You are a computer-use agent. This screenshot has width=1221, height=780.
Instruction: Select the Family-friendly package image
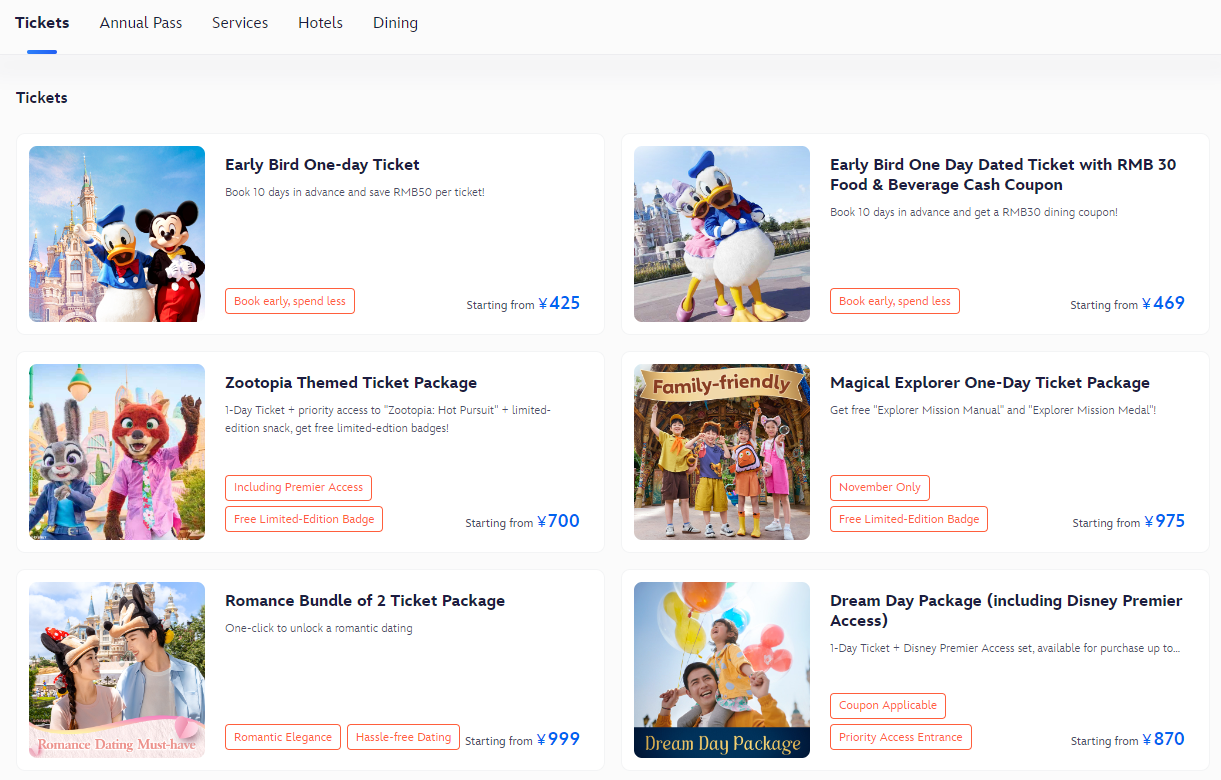pos(722,452)
